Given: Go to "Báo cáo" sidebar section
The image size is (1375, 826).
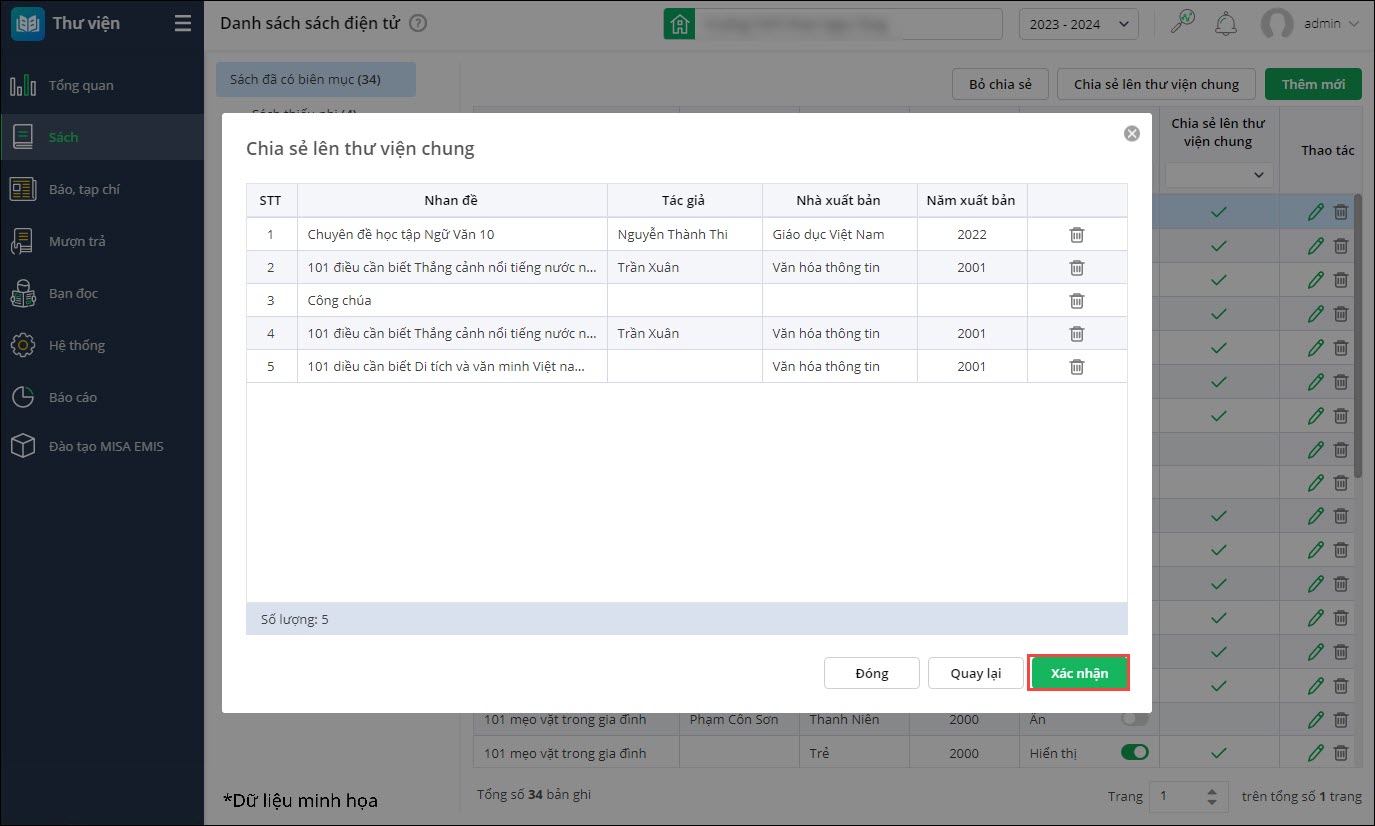Looking at the screenshot, I should [73, 397].
